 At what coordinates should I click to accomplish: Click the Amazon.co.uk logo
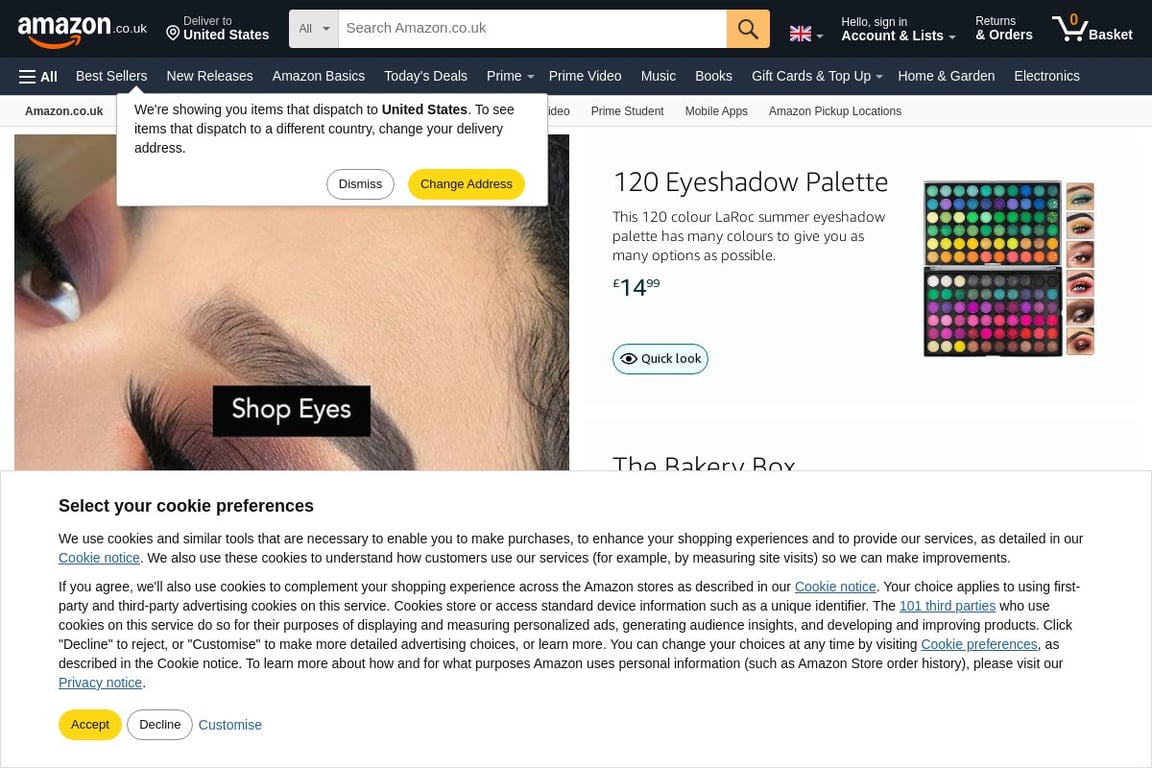[x=82, y=30]
